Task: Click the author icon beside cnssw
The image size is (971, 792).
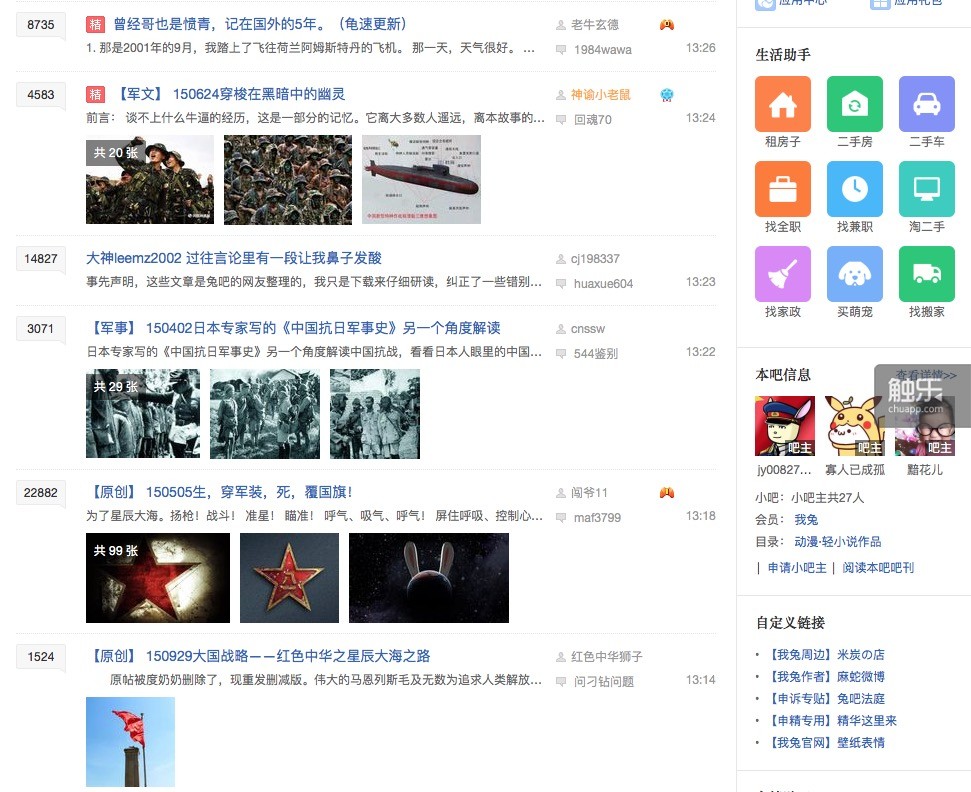Action: point(560,329)
